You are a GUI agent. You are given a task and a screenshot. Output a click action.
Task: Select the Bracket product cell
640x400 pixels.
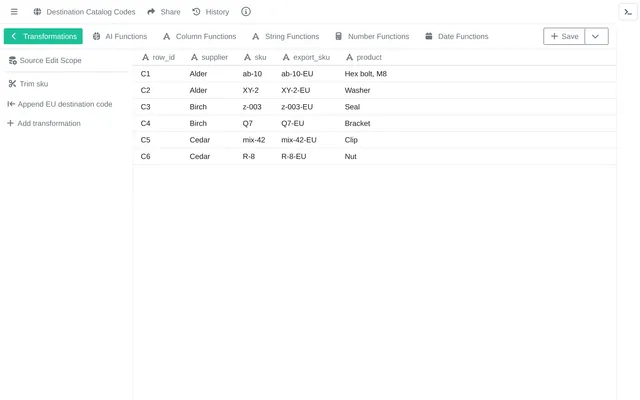point(357,123)
